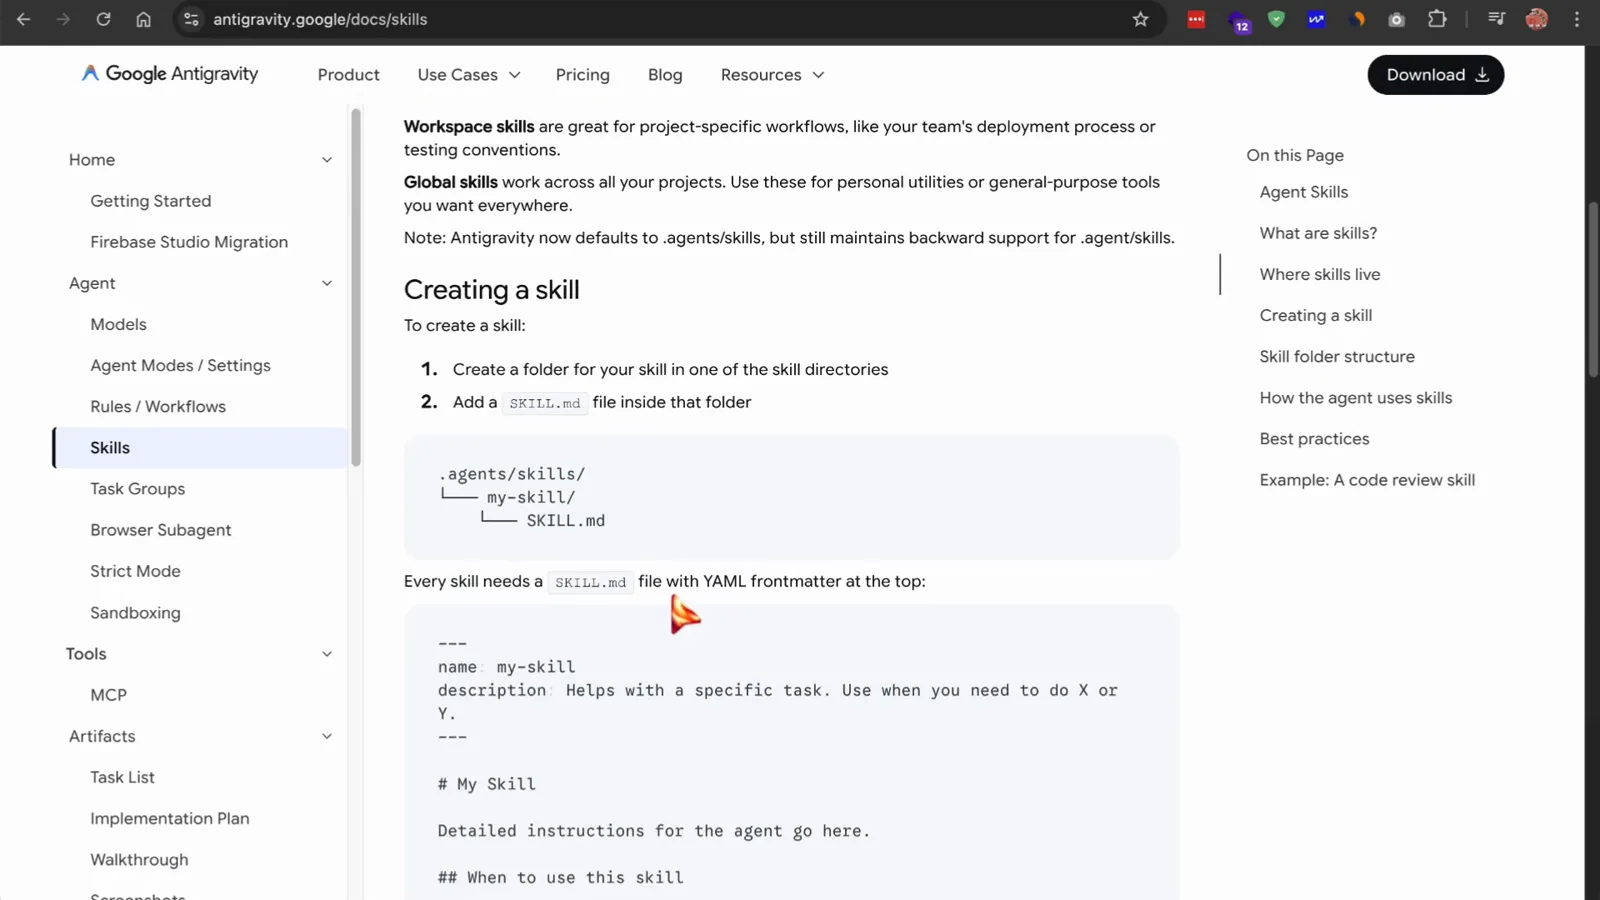Viewport: 1600px width, 900px height.
Task: Open the Task List page
Action: click(x=122, y=777)
